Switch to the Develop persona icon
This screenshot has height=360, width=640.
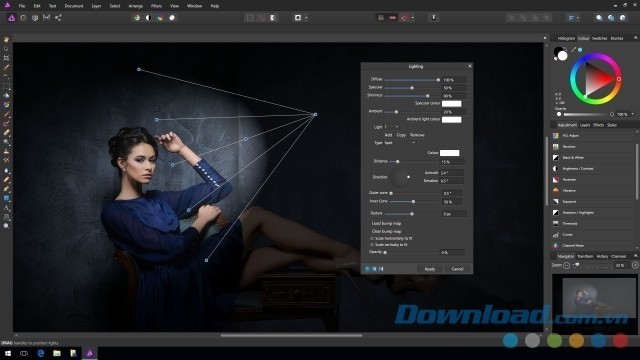click(x=35, y=18)
